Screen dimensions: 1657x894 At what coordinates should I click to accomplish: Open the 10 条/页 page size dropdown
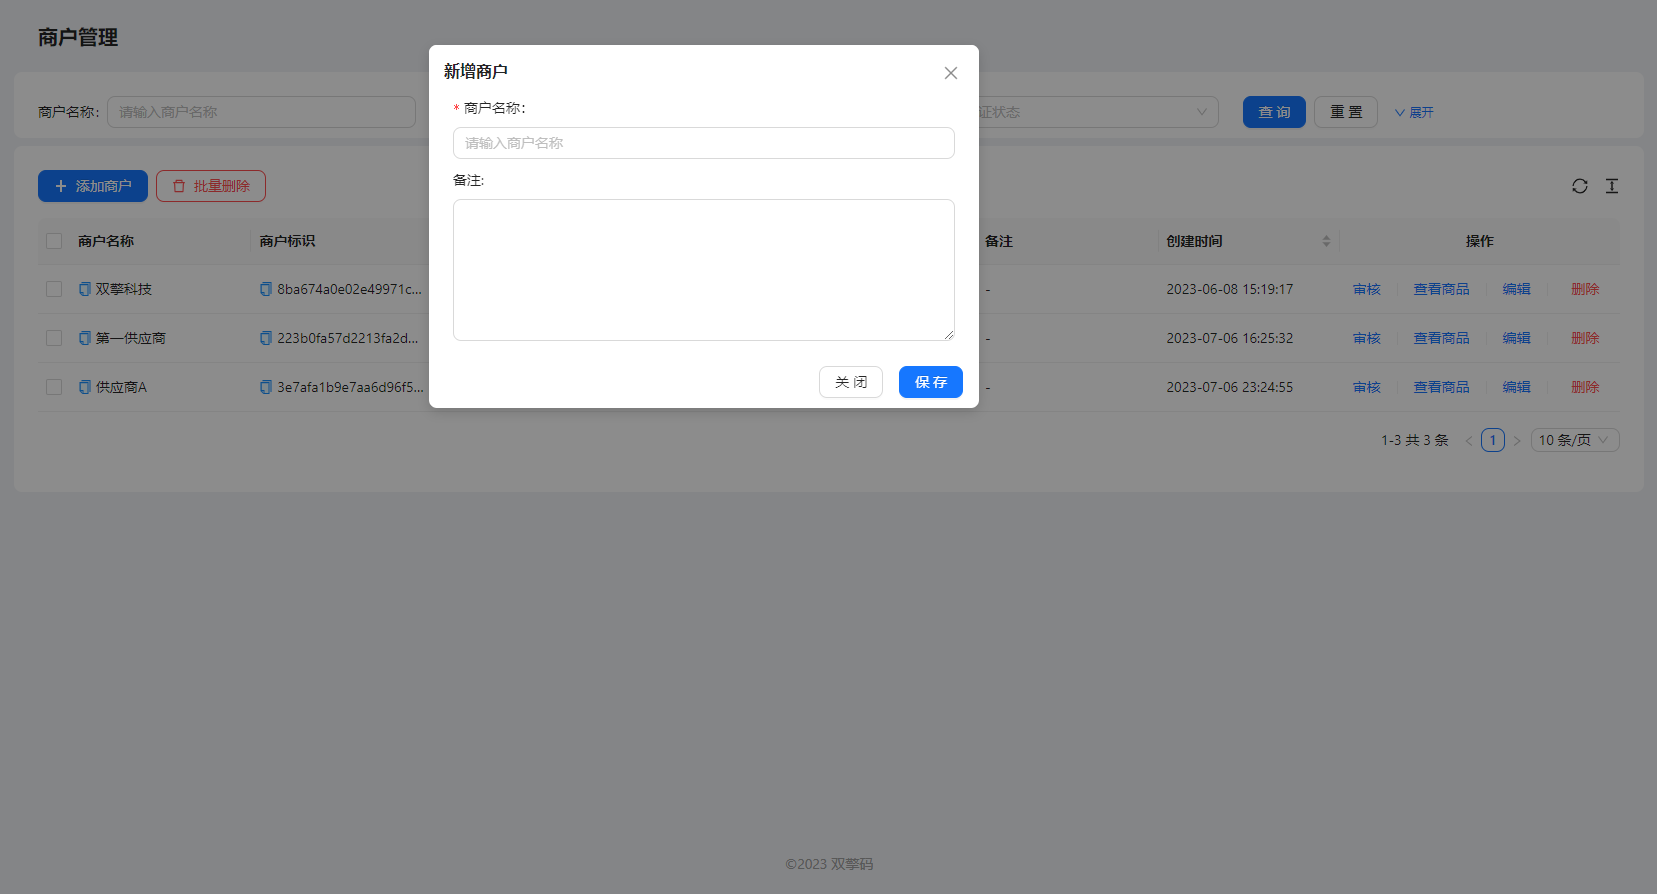tap(1575, 440)
